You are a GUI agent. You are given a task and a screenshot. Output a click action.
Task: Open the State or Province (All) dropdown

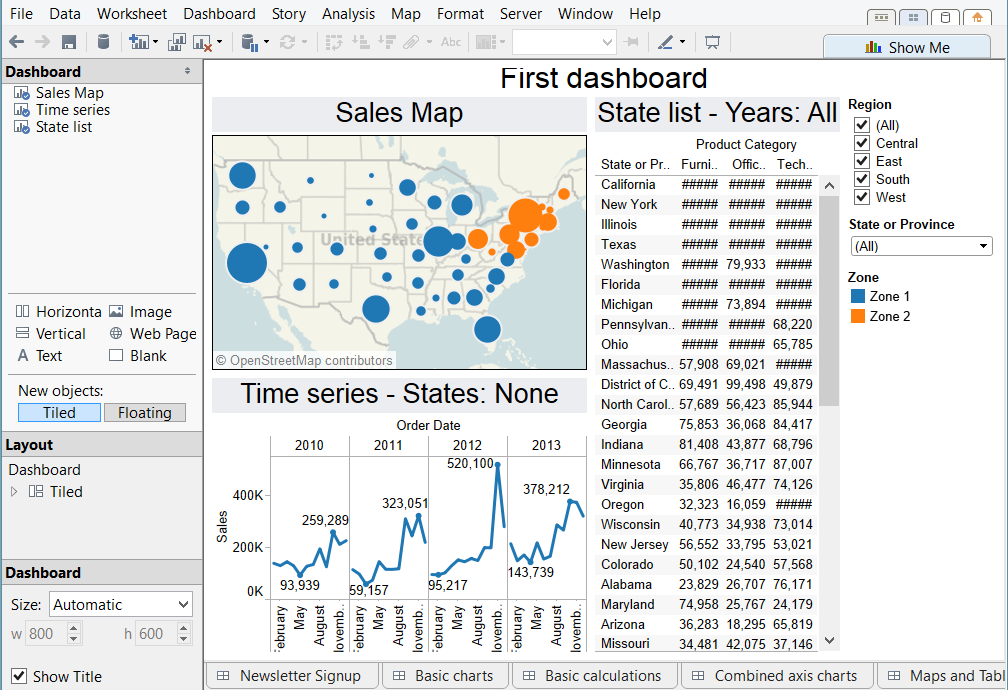(x=921, y=246)
